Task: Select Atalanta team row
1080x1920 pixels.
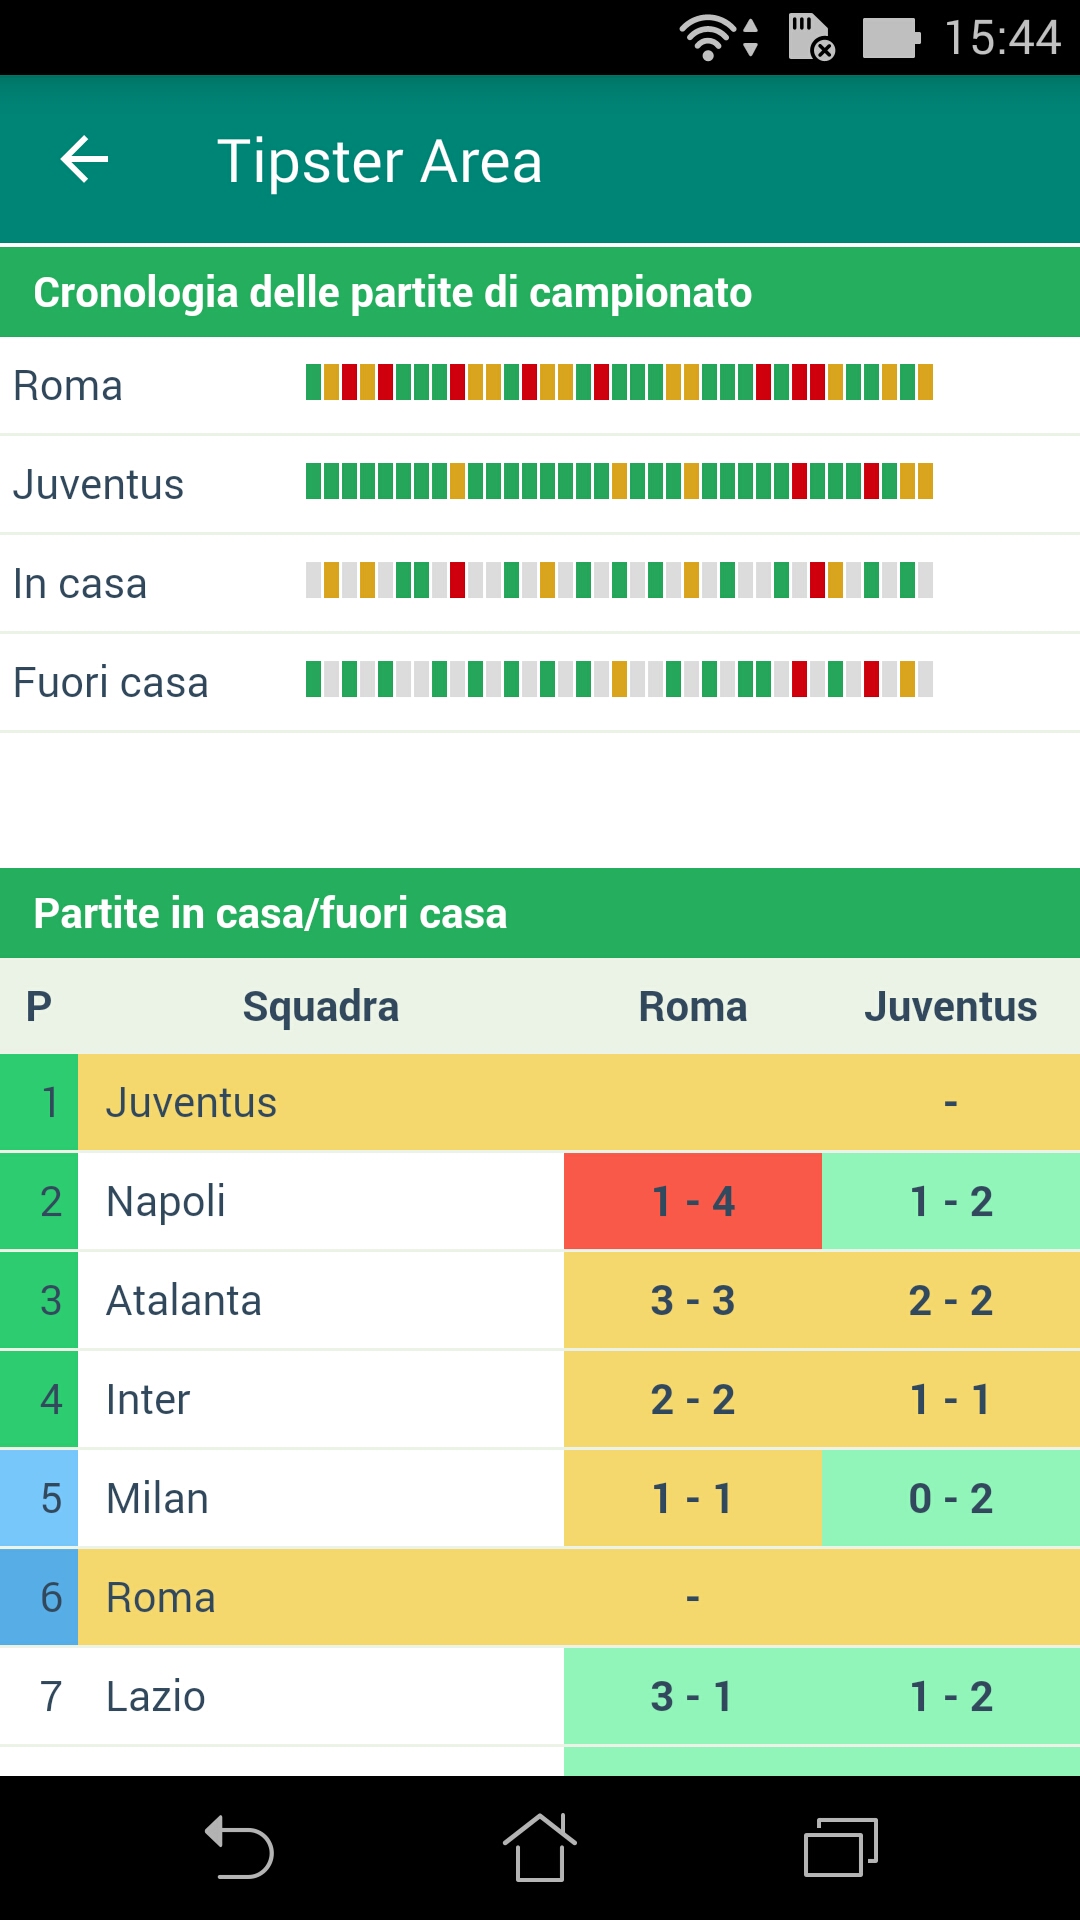Action: [540, 1300]
